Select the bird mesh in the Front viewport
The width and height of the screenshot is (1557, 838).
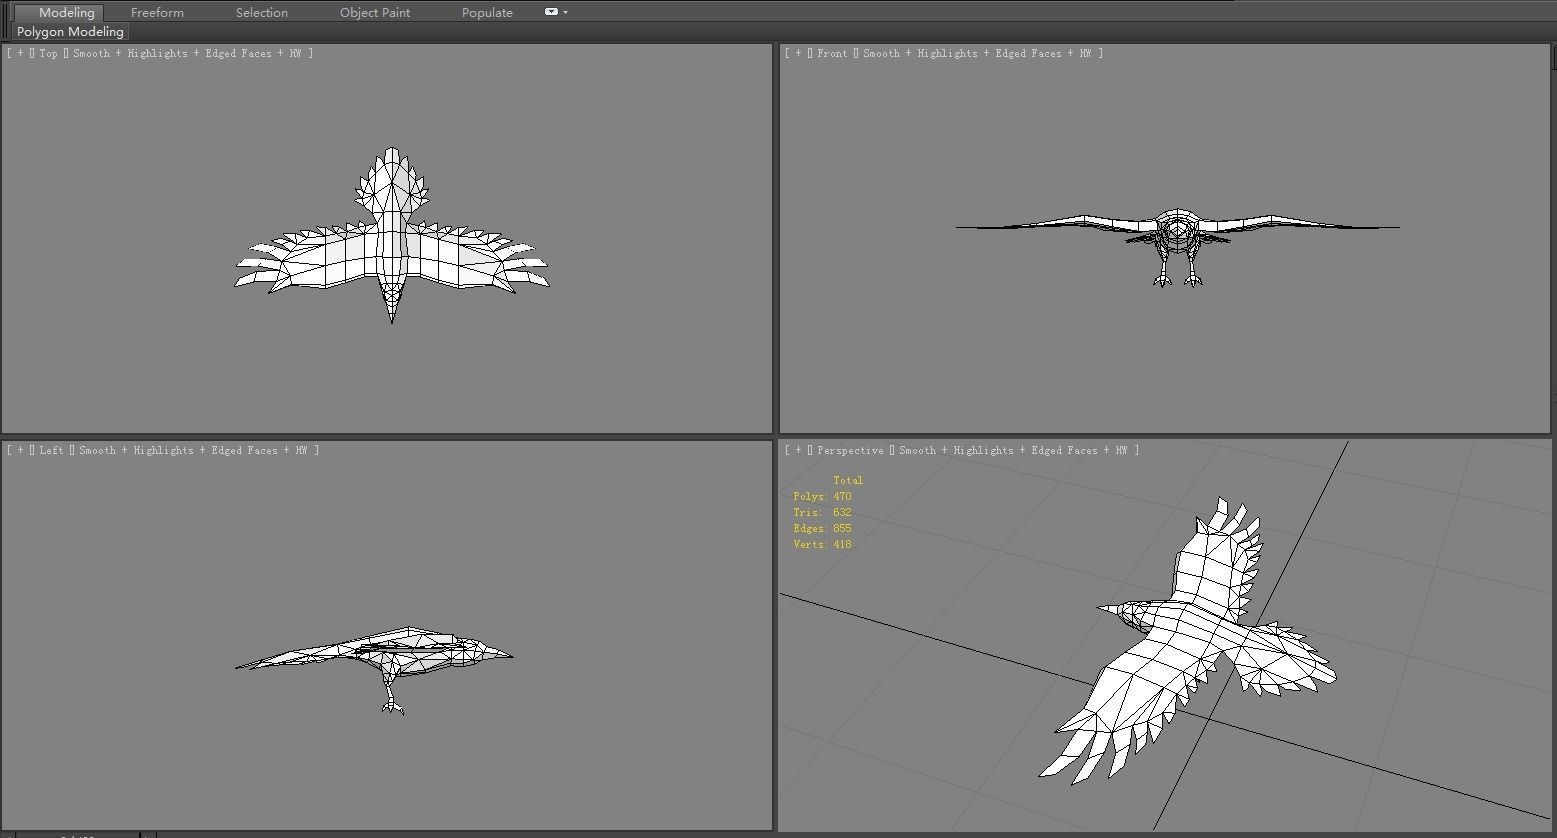[x=1178, y=232]
